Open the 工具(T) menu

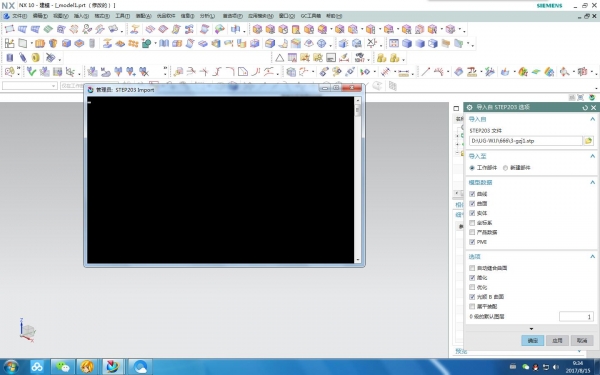click(x=122, y=16)
